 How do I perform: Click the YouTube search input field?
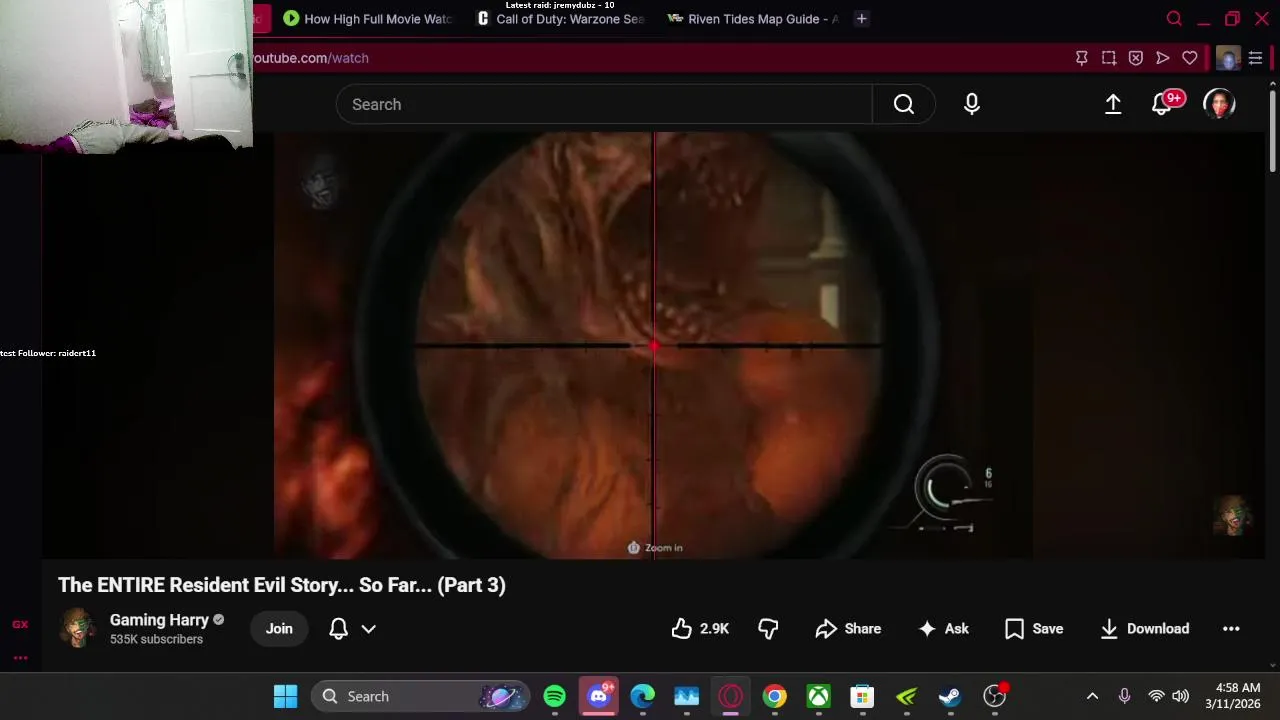point(604,104)
